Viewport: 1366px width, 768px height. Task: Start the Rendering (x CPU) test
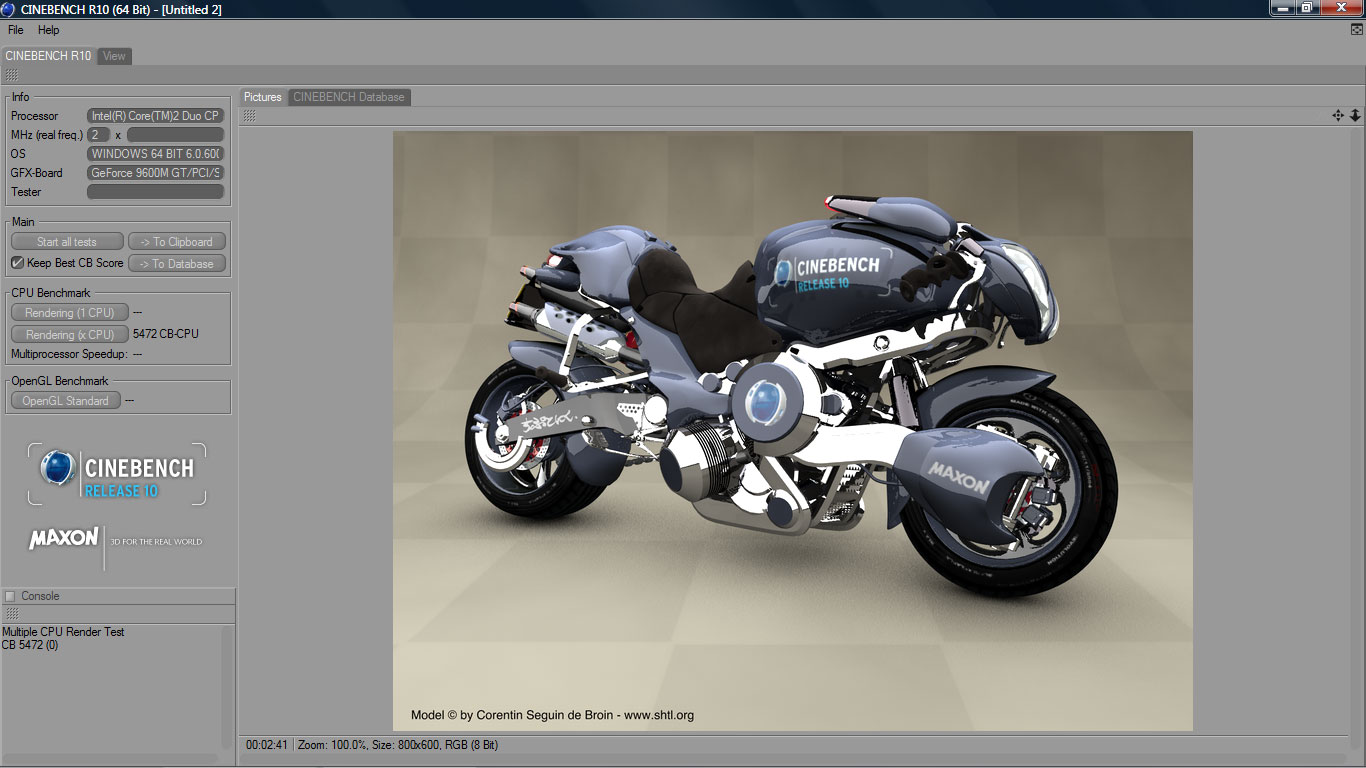[70, 335]
